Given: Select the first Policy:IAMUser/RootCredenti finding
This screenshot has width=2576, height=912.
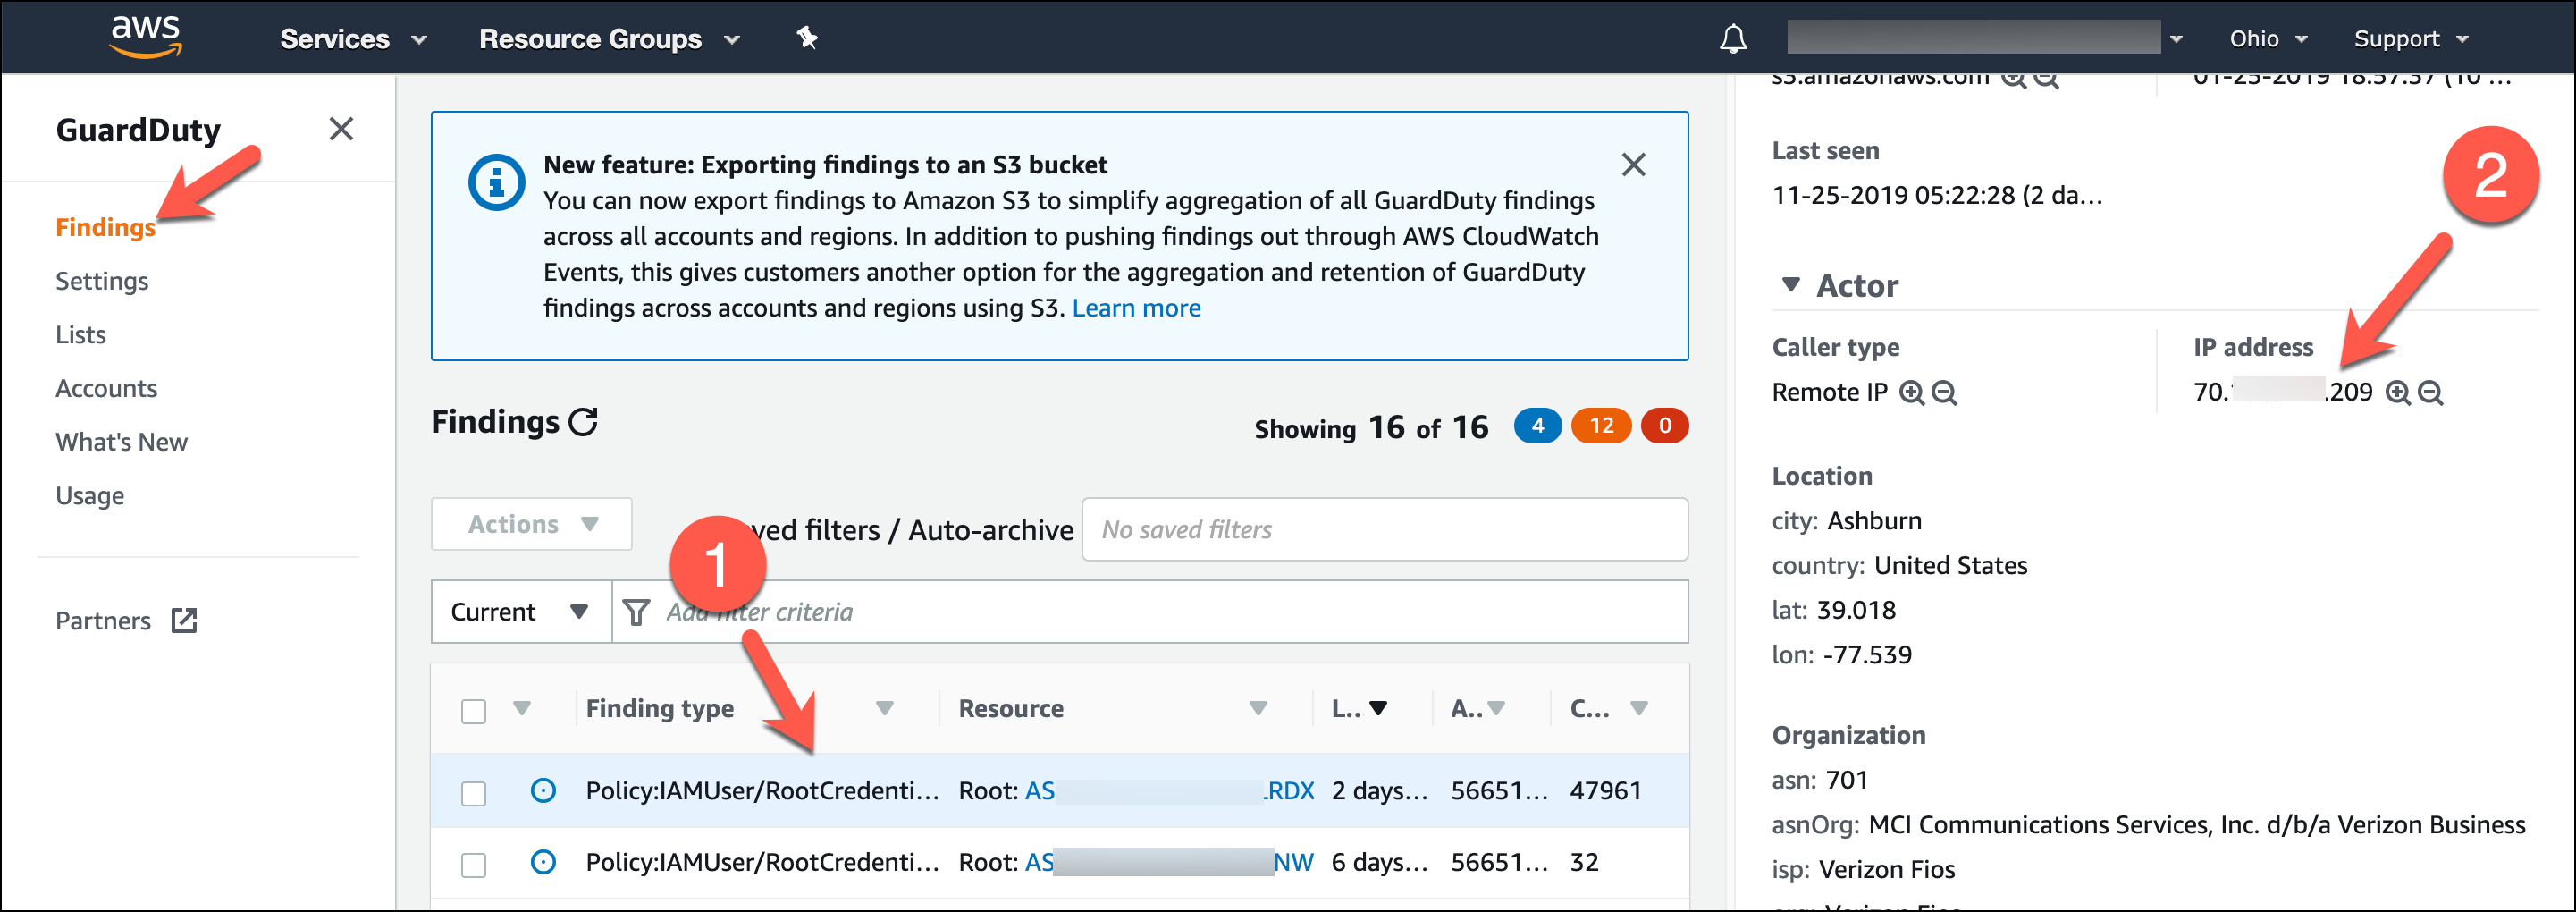Looking at the screenshot, I should [762, 791].
